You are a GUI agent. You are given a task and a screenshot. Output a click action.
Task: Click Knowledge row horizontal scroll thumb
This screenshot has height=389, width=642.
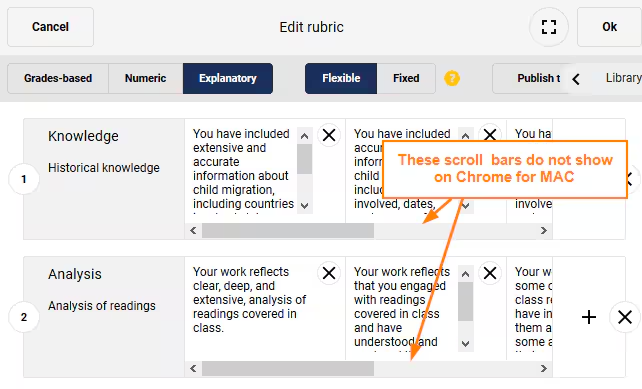pos(288,231)
